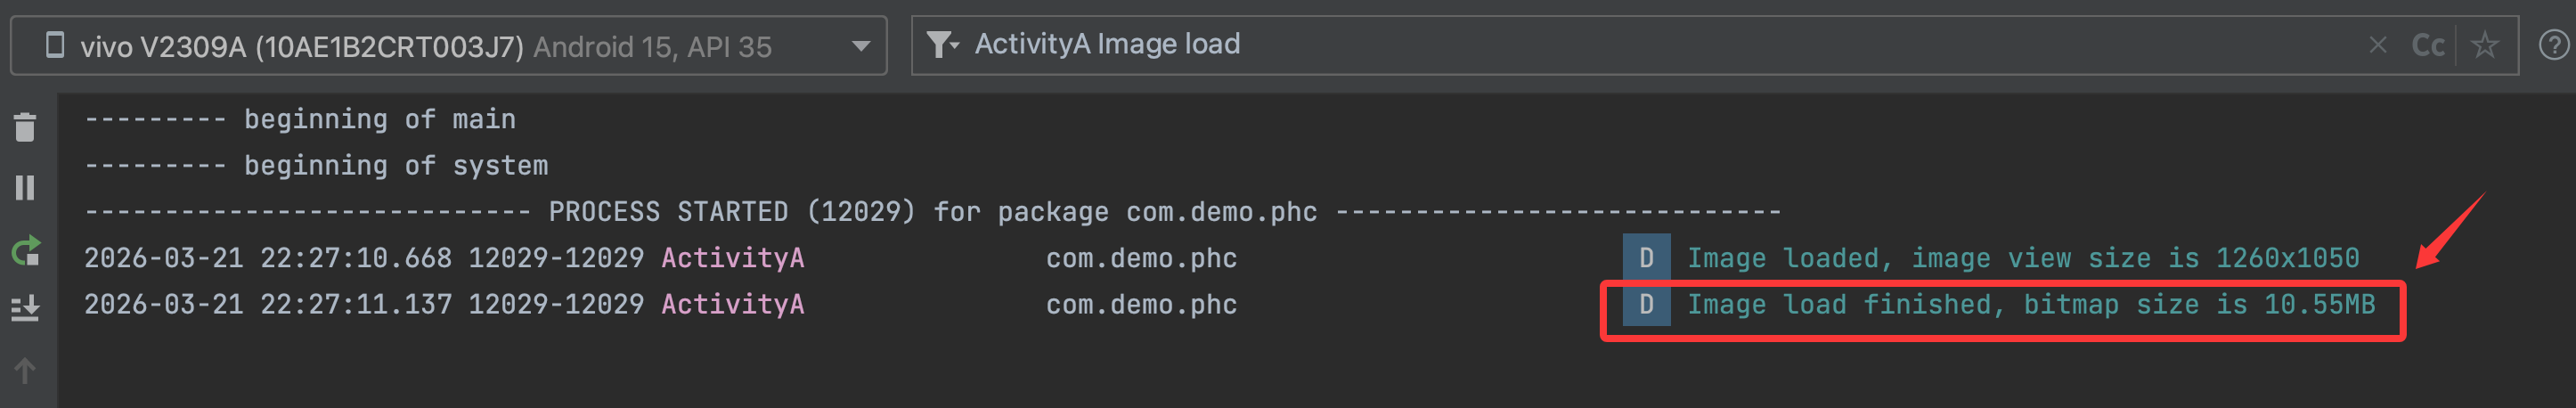The image size is (2576, 408).
Task: Click the filter field containing 'ActivityA Image load'
Action: (x=1600, y=45)
